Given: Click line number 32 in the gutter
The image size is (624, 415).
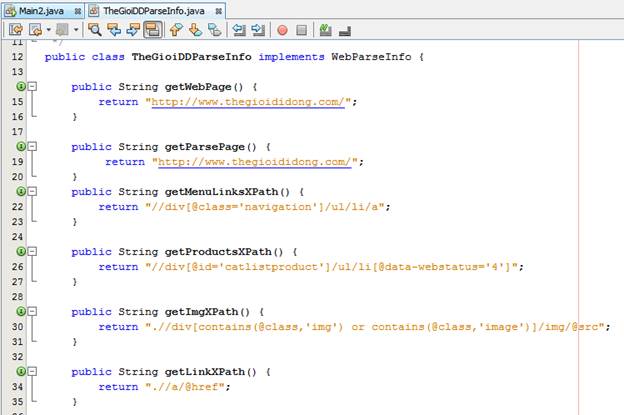Looking at the screenshot, I should [x=17, y=357].
